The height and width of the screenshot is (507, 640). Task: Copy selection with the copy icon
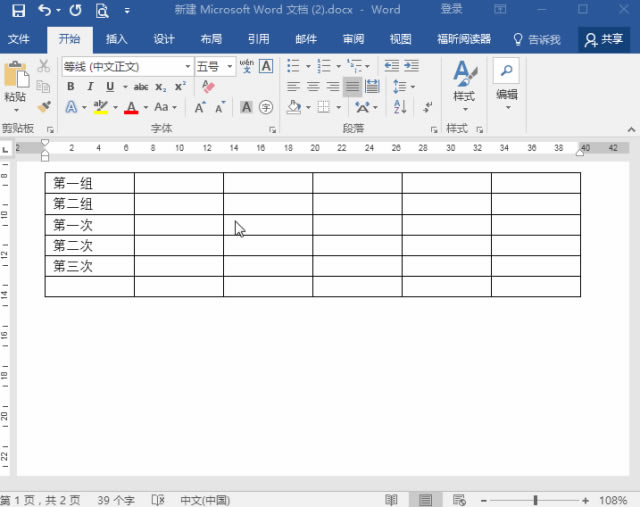(43, 87)
